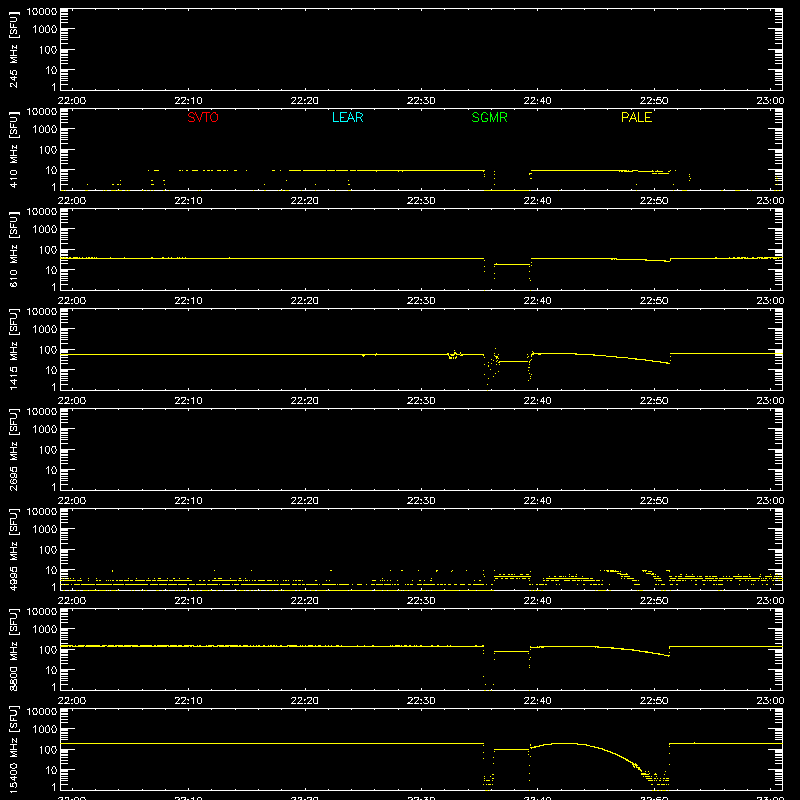Click 22:10 under the 410 MHz panel
The image size is (800, 800).
(188, 201)
